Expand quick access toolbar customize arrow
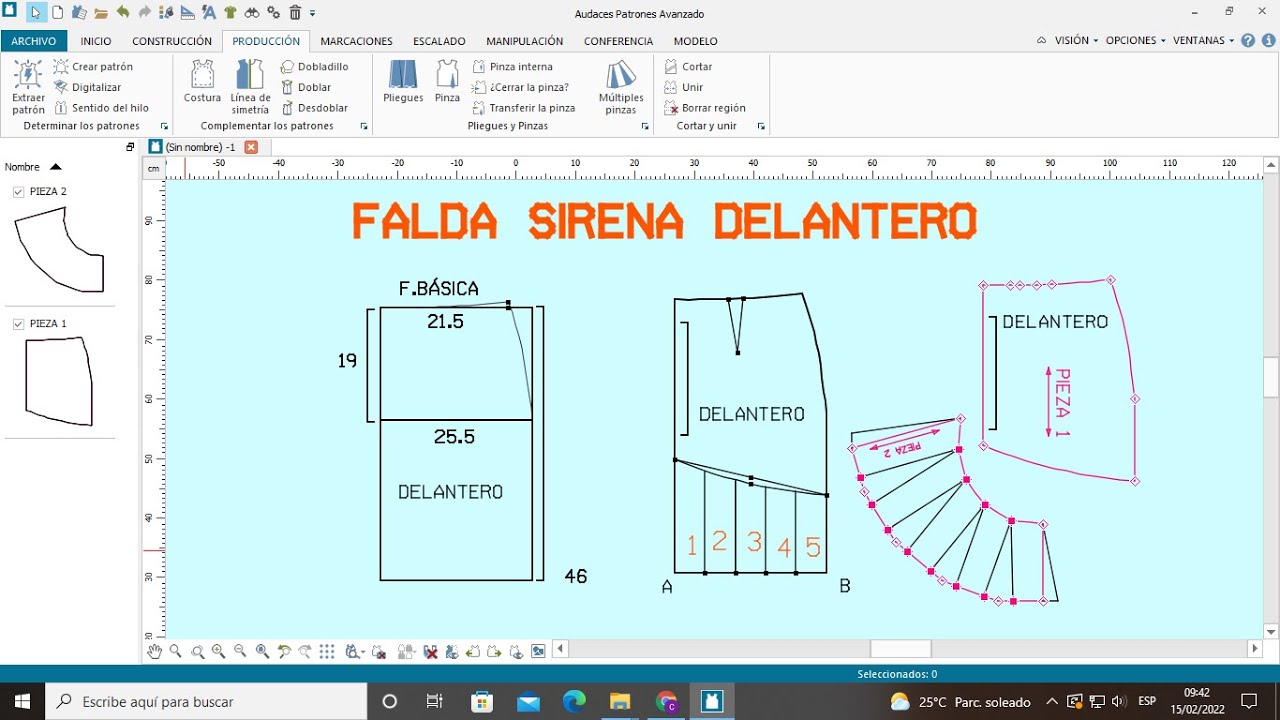Viewport: 1280px width, 720px height. point(313,13)
